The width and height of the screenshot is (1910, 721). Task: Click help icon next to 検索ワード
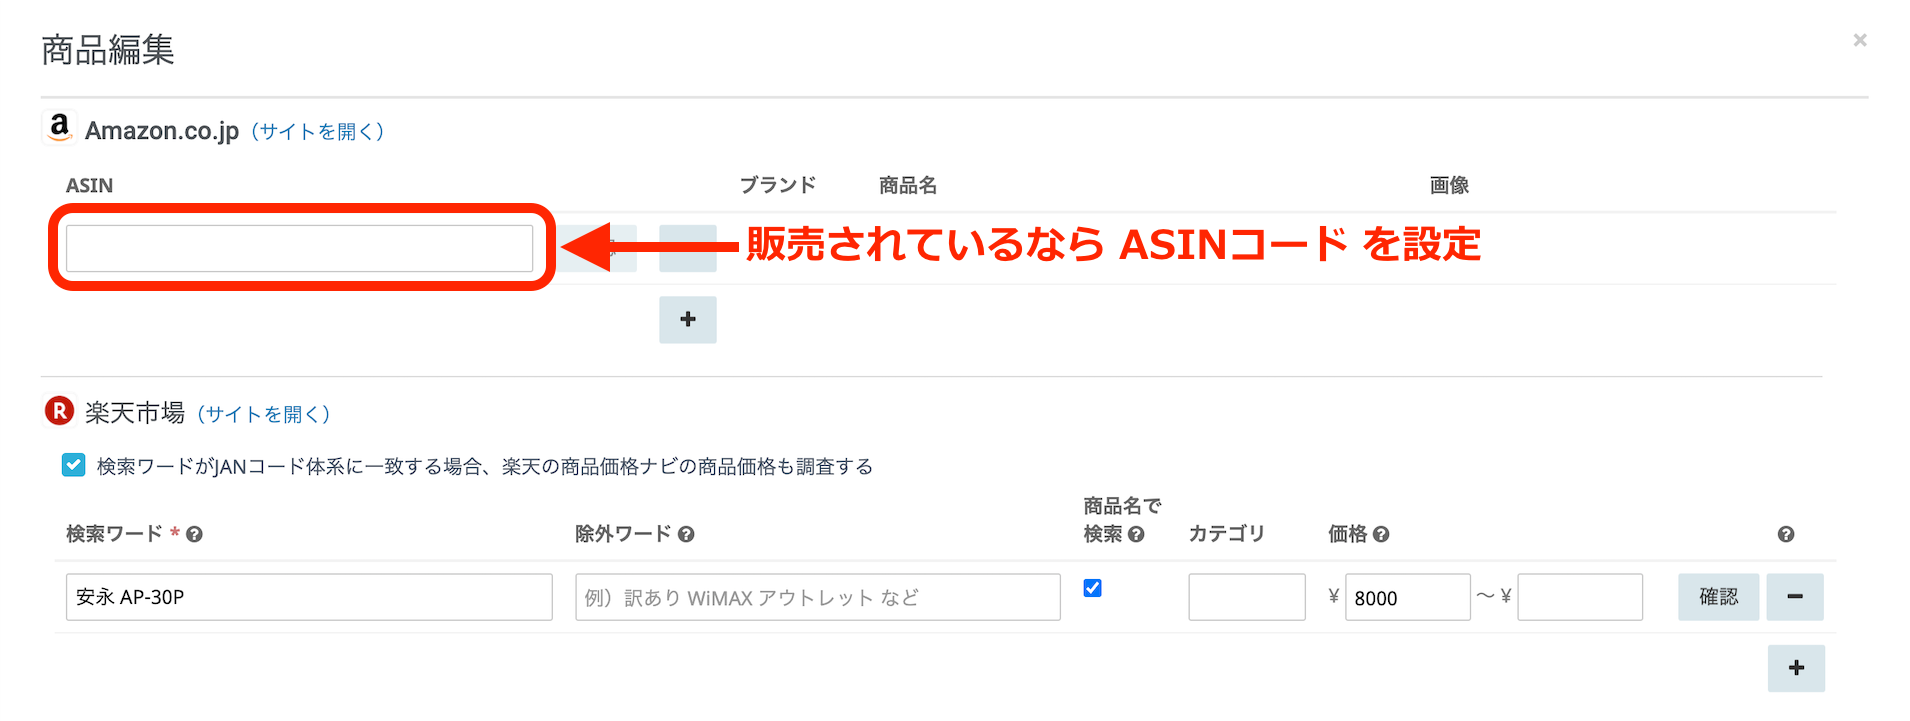pos(195,535)
